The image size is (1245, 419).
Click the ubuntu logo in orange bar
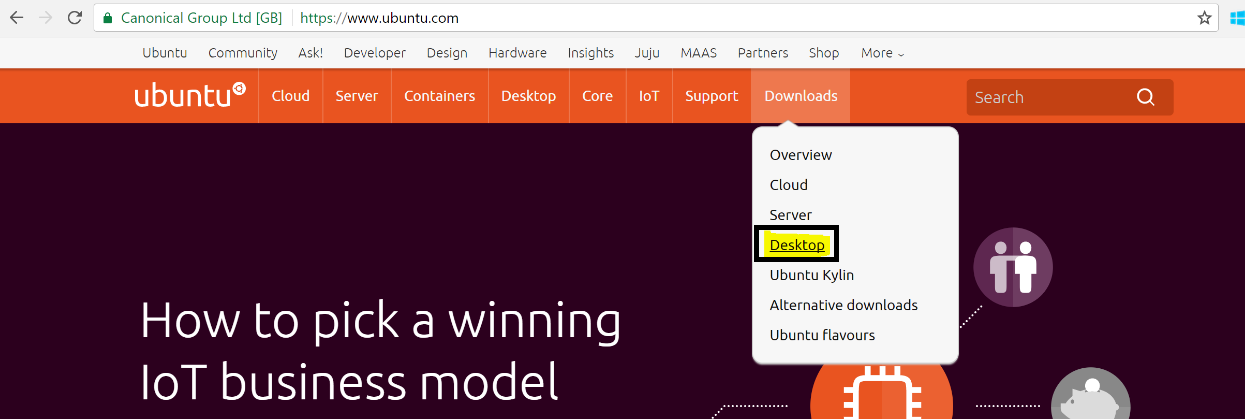(x=190, y=96)
